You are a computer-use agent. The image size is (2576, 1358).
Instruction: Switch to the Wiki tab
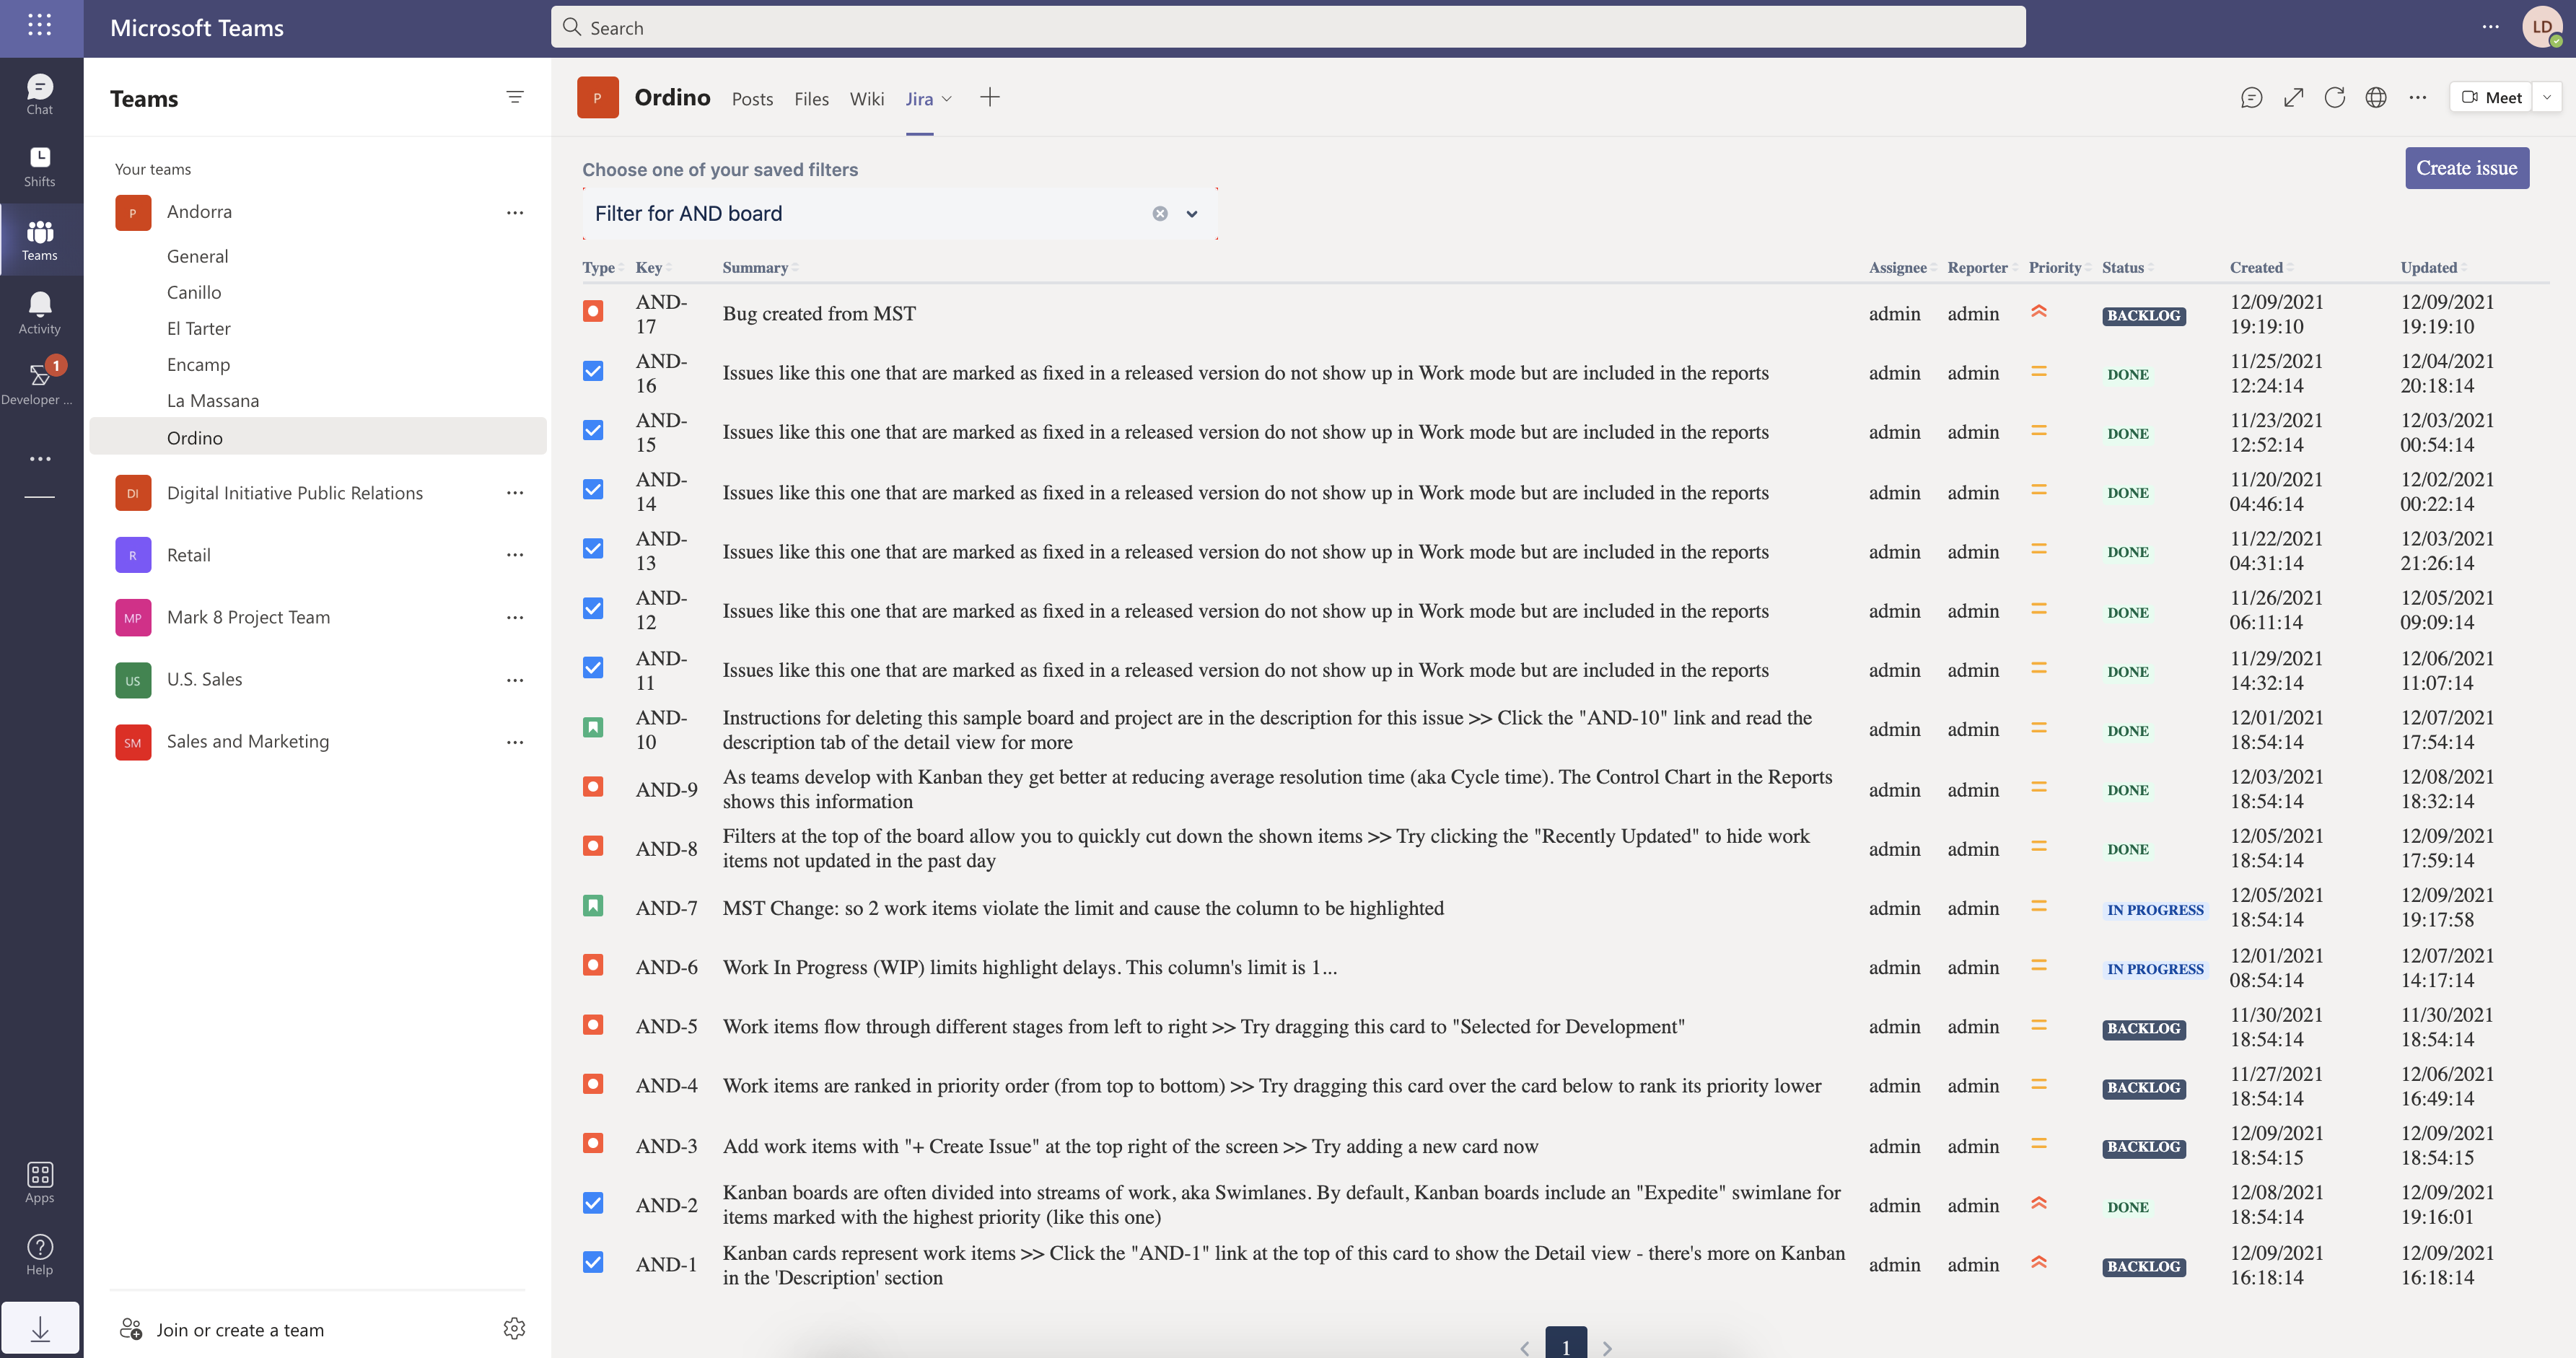click(866, 99)
